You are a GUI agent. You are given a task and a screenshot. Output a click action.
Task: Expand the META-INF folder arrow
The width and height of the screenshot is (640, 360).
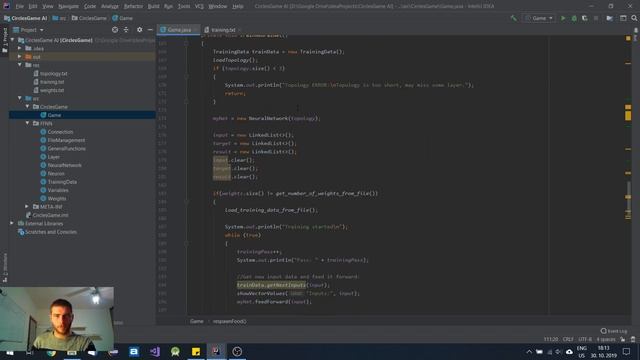27,207
